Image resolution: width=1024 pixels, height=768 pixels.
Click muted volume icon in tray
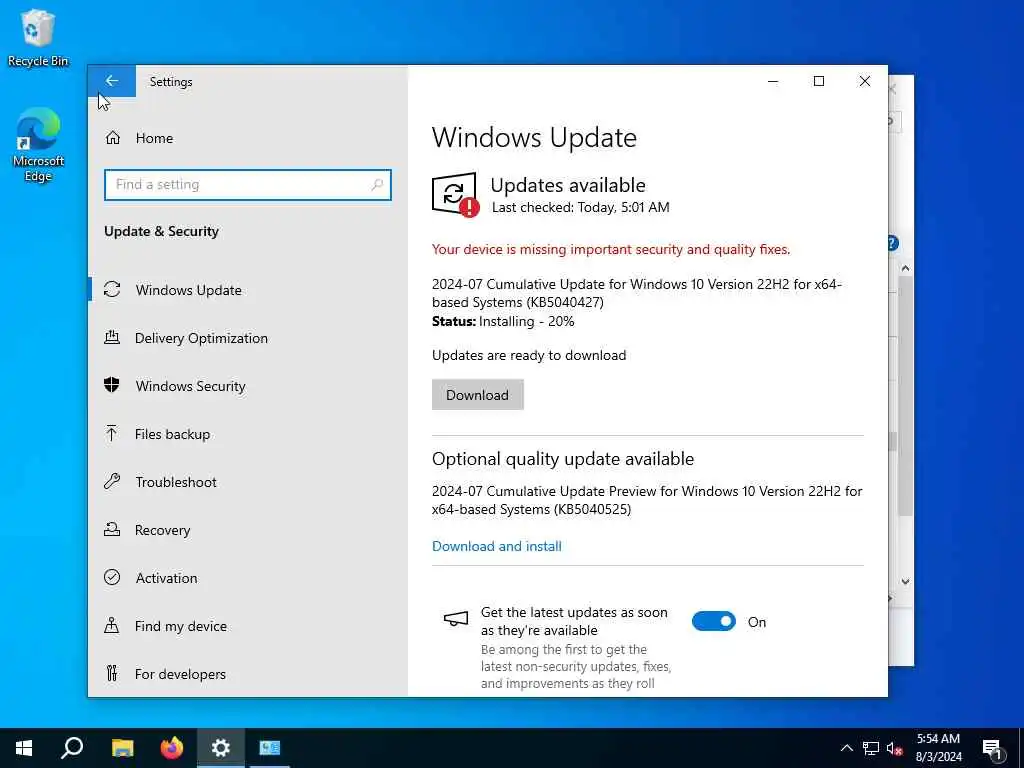(895, 748)
